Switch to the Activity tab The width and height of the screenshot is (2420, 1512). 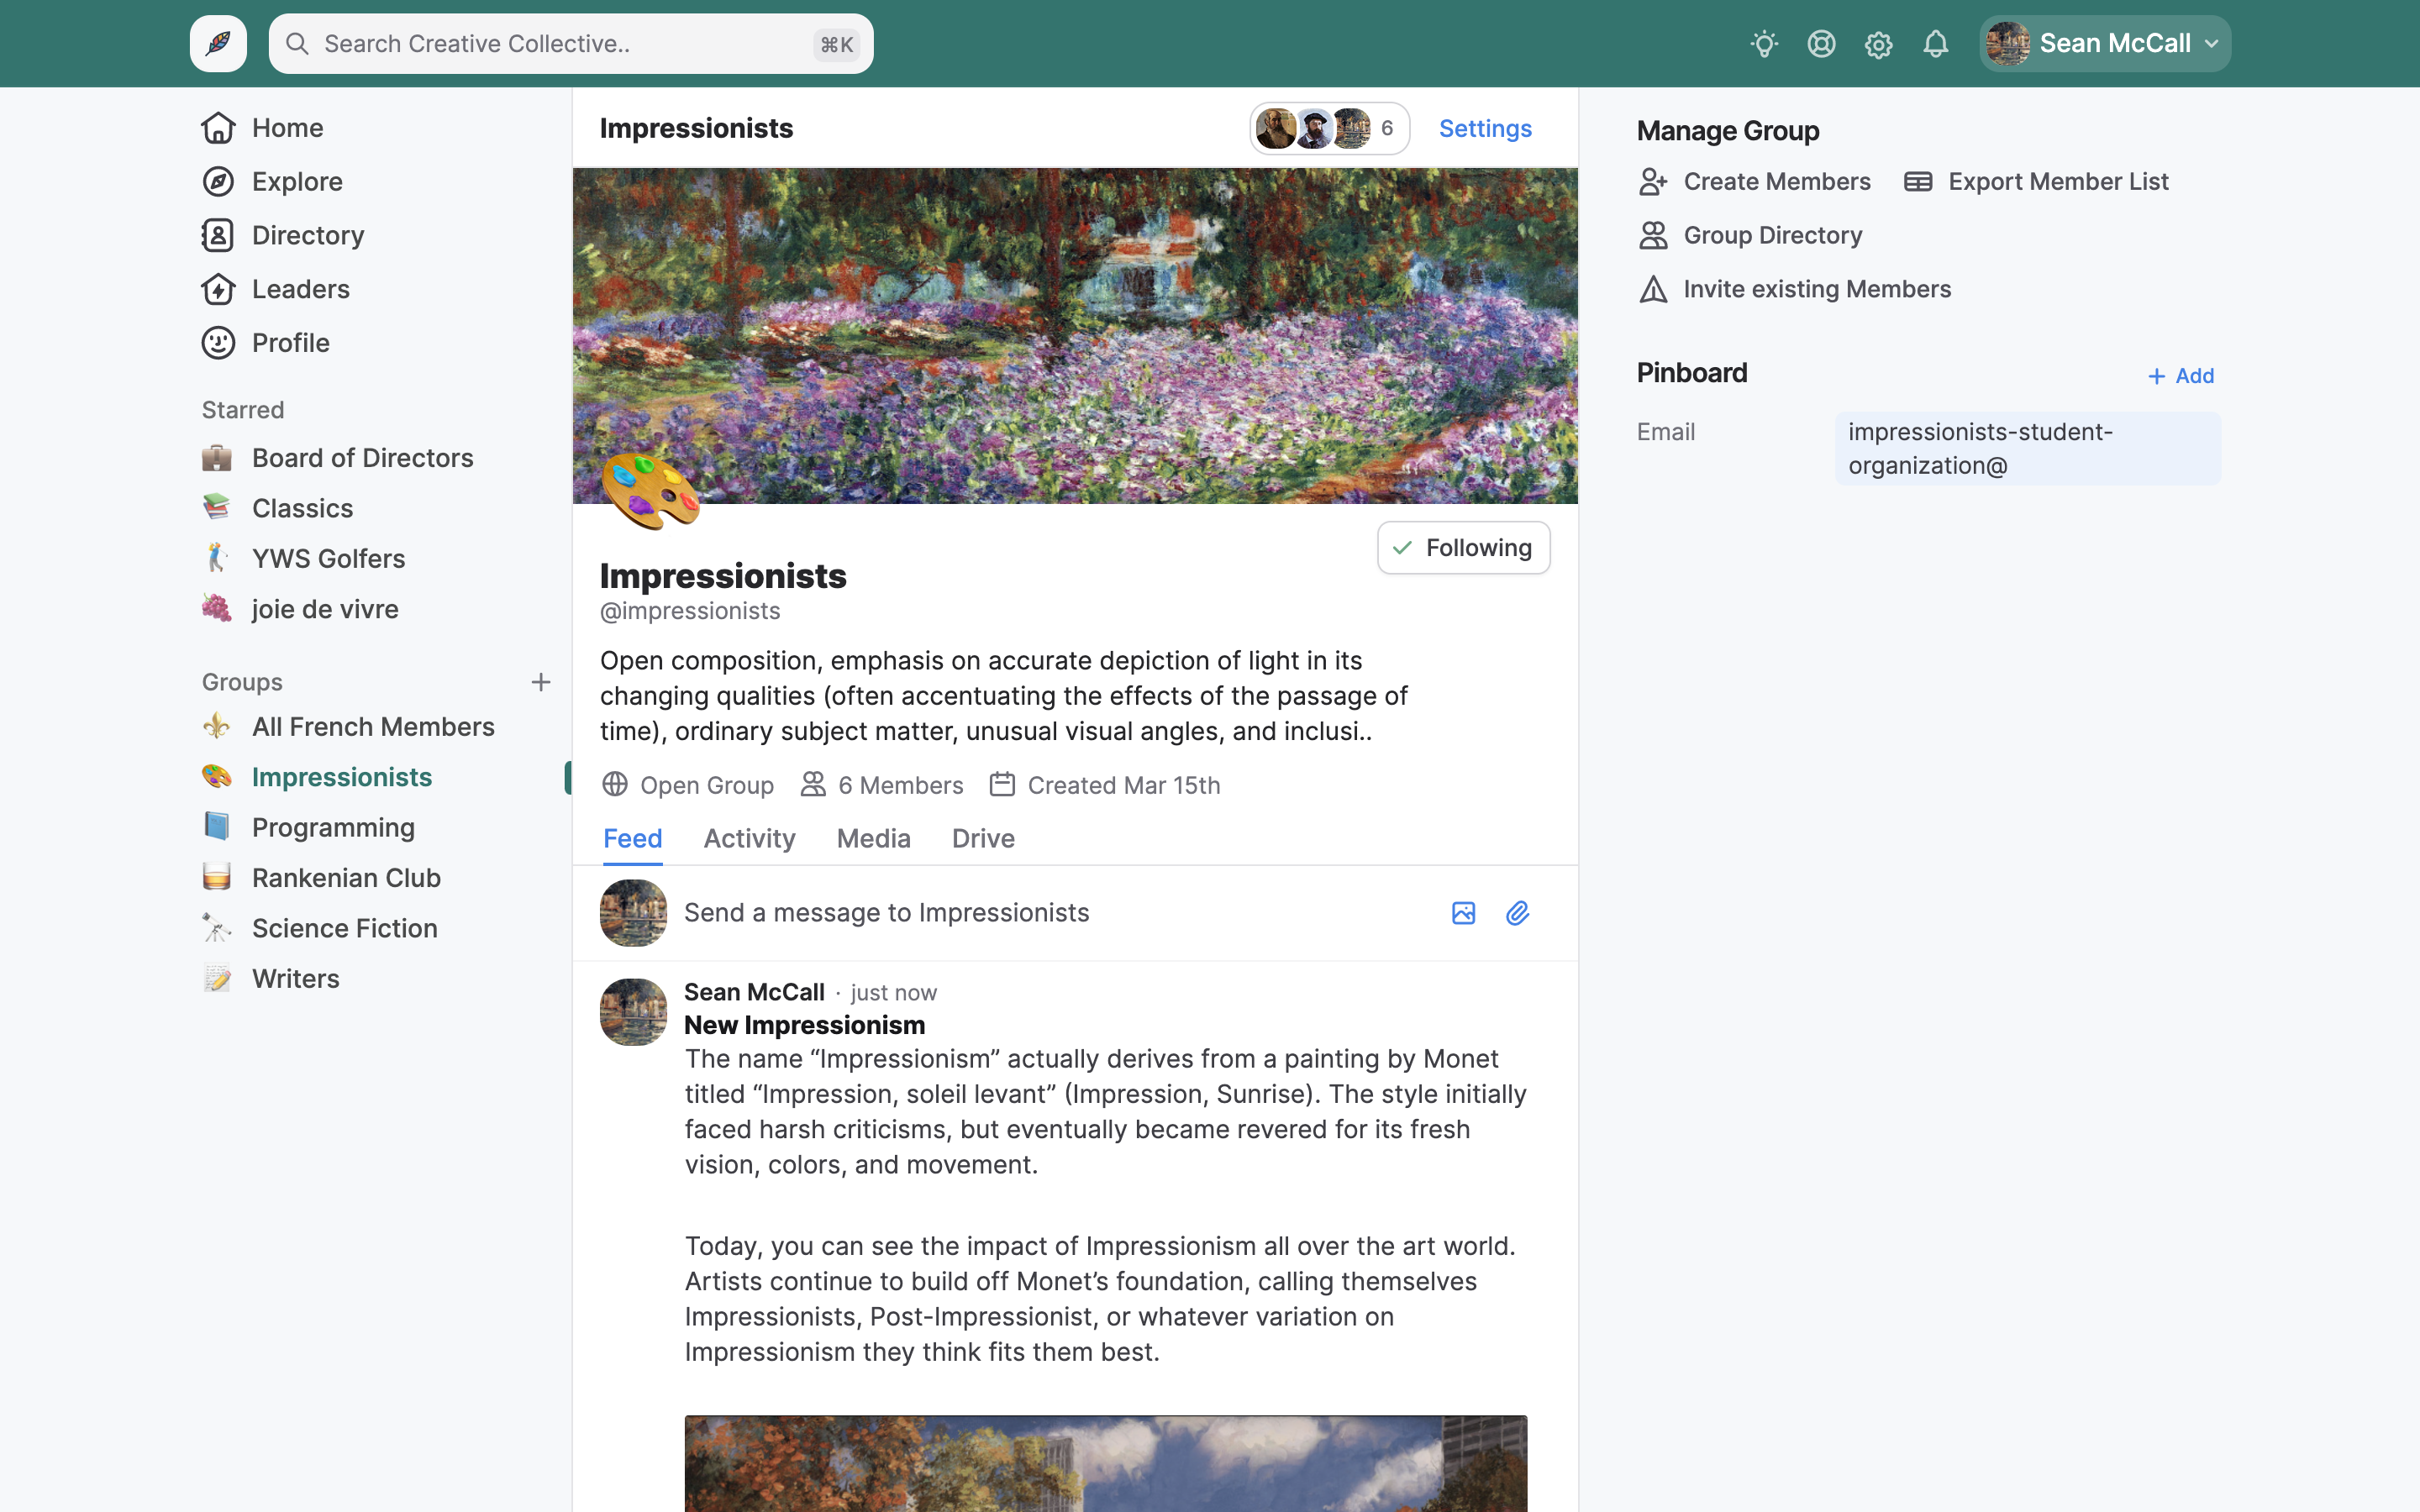click(x=749, y=839)
